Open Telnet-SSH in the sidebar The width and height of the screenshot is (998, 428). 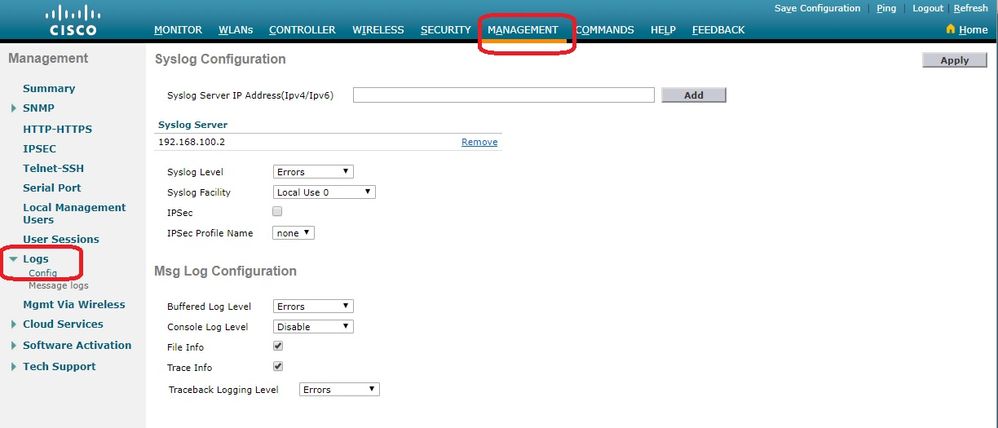click(53, 169)
